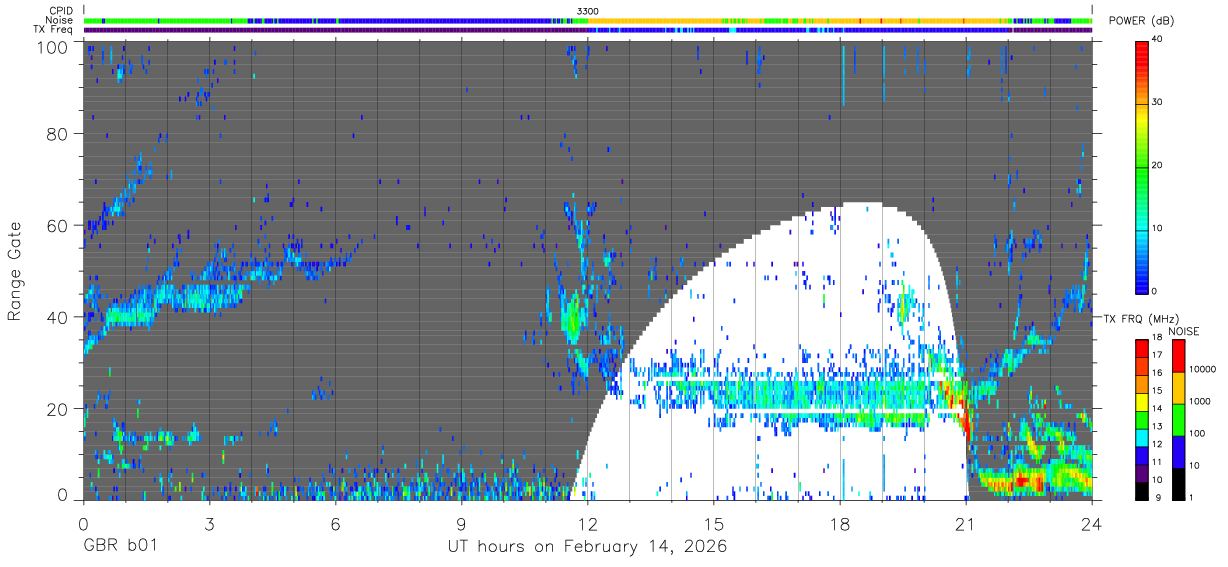Viewport: 1228px width, 567px height.
Task: Click the x-axis tick label '15'
Action: click(714, 523)
